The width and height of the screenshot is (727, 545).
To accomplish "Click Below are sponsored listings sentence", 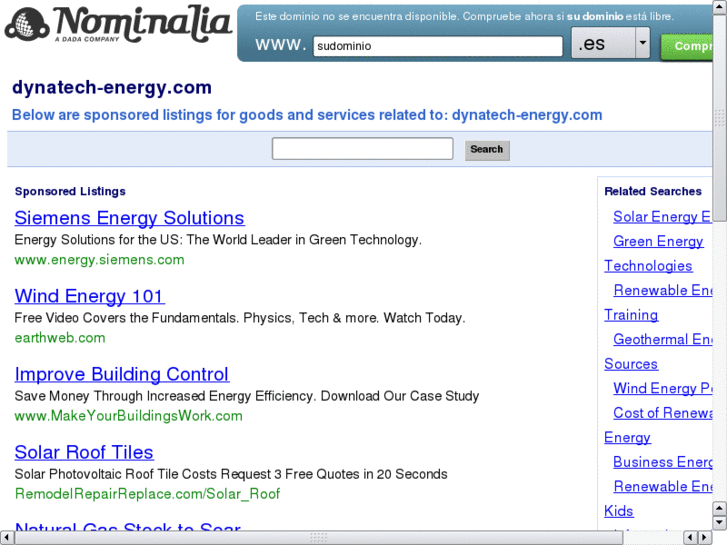I will [x=307, y=115].
